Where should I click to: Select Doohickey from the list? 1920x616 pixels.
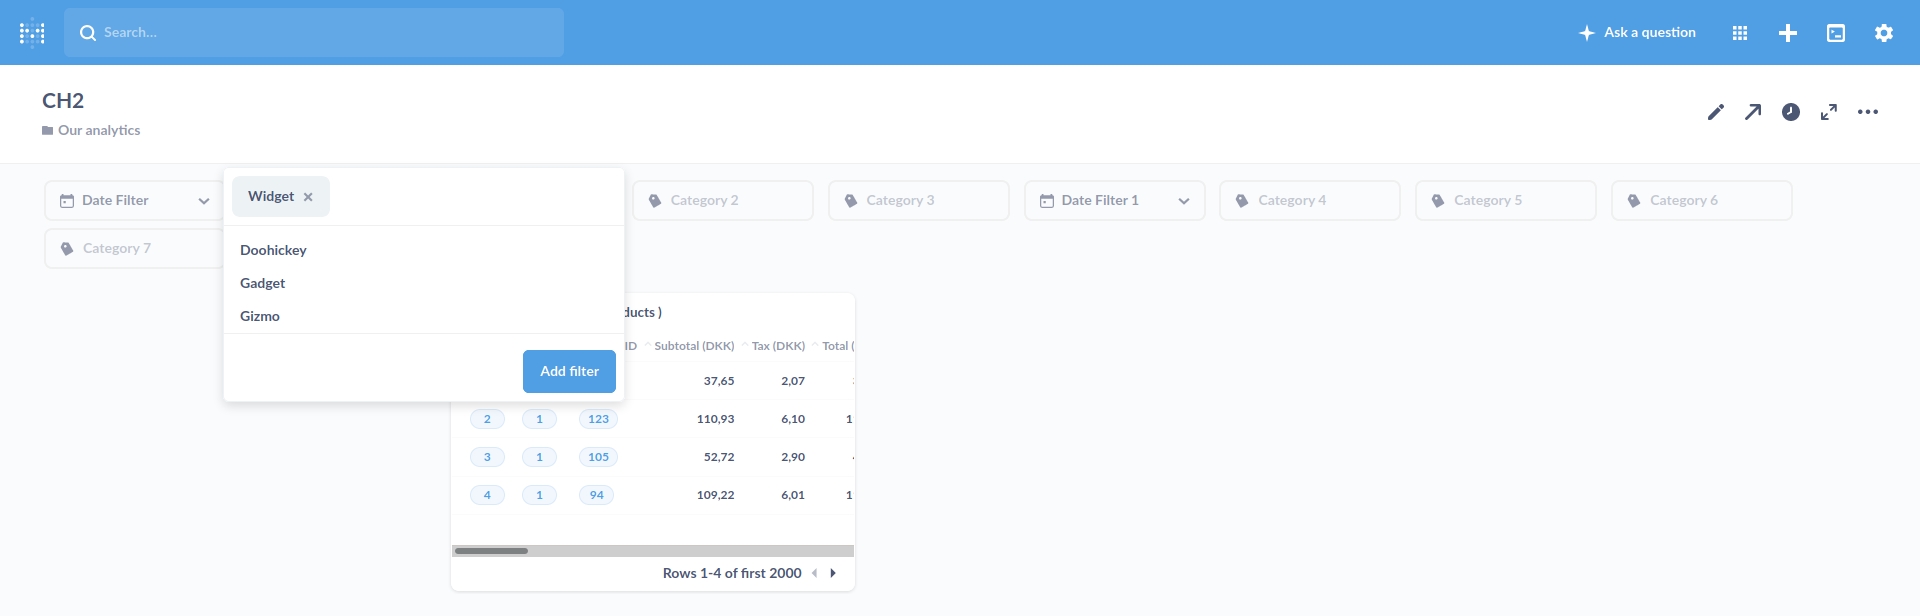[273, 250]
